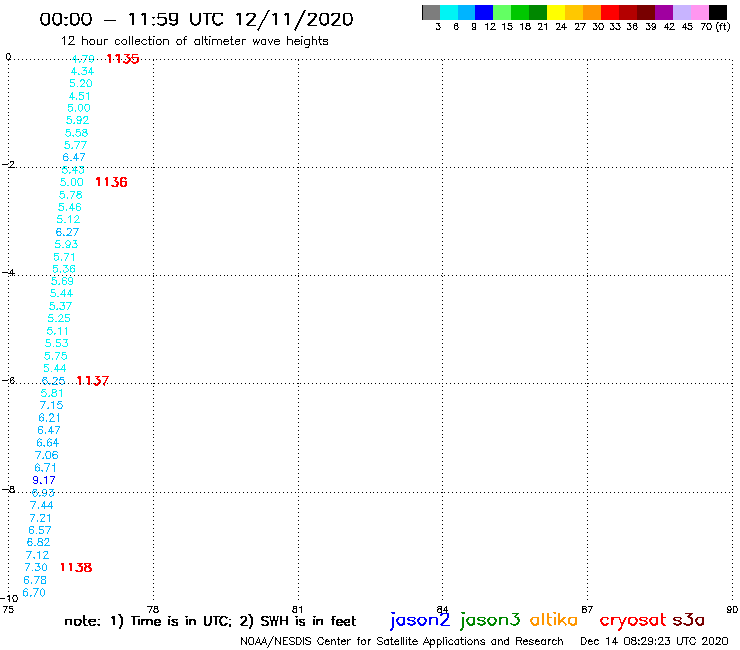Click the NOAA/NESDIS center credit line
Viewport: 740px width, 650px height.
tap(402, 641)
